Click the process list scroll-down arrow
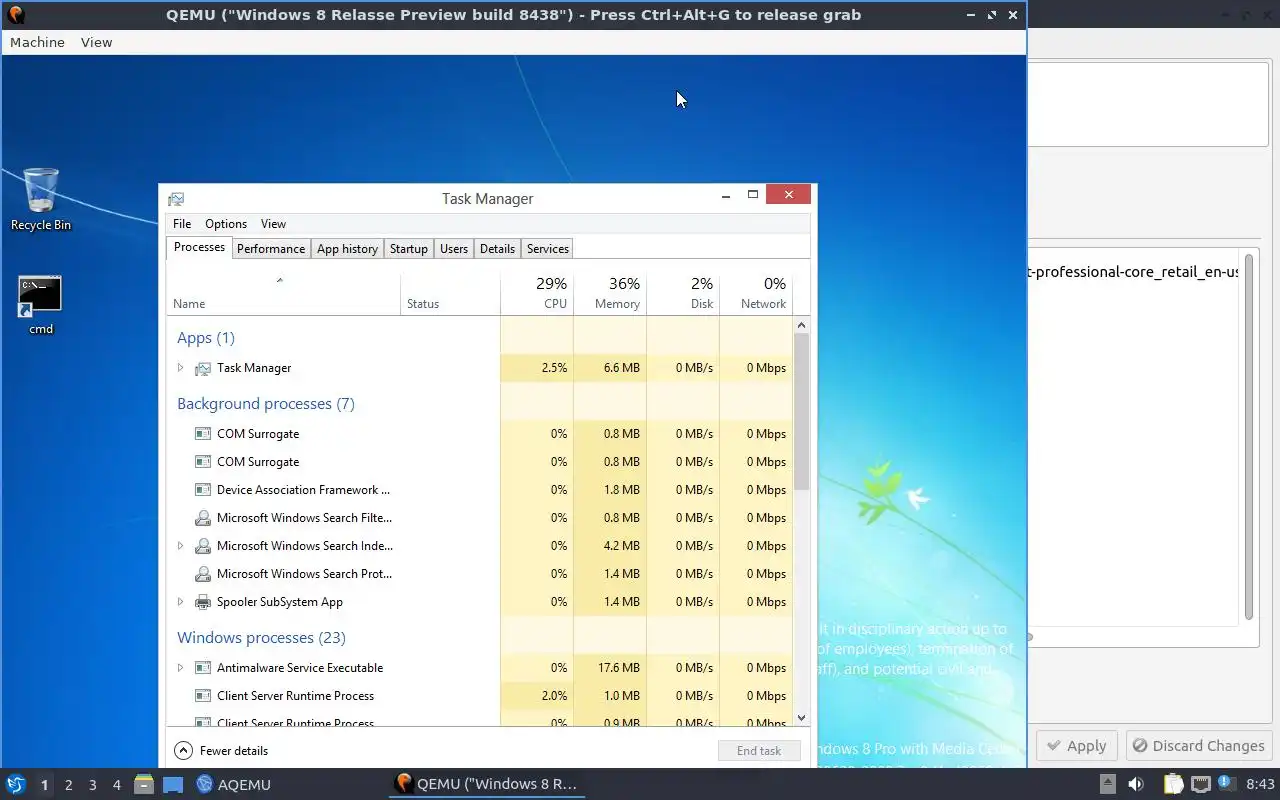This screenshot has height=800, width=1280. click(x=801, y=718)
